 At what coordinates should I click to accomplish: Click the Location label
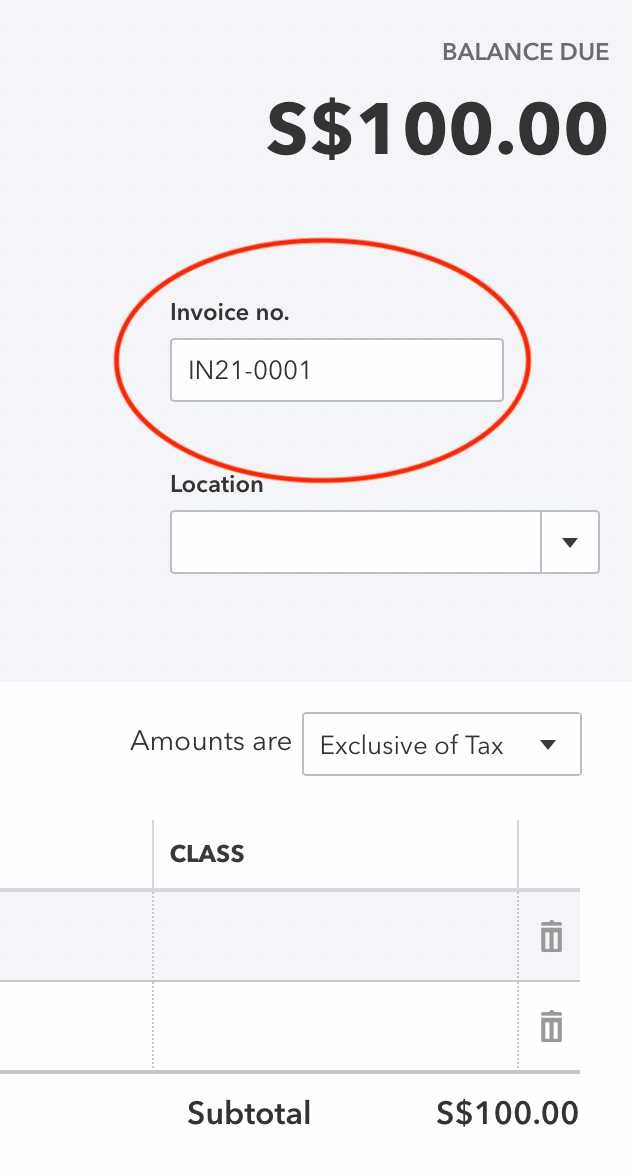point(217,484)
